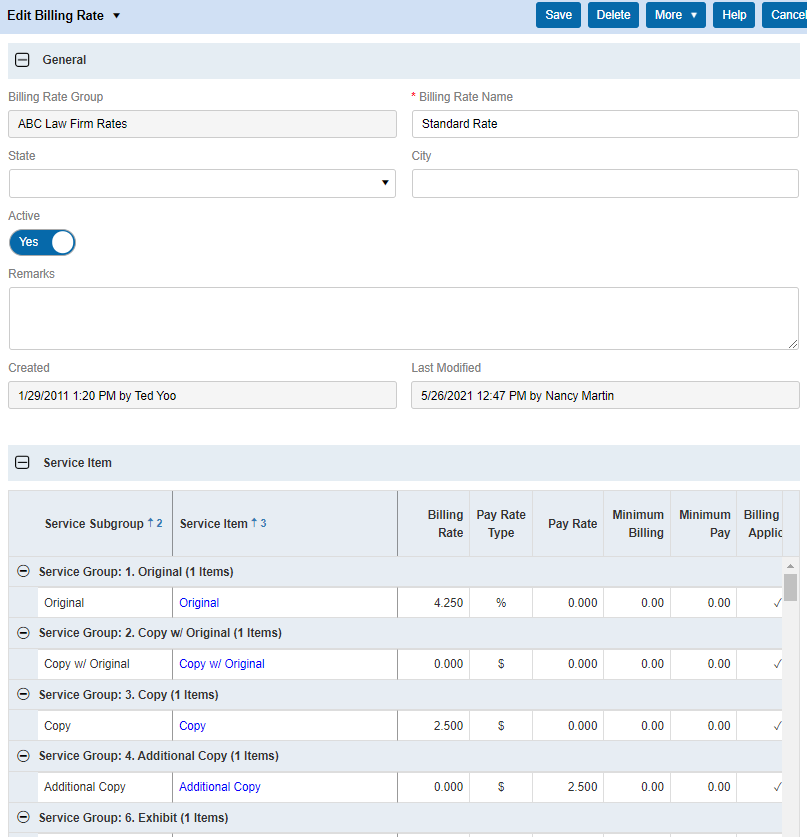Open the More dropdown

click(x=675, y=15)
